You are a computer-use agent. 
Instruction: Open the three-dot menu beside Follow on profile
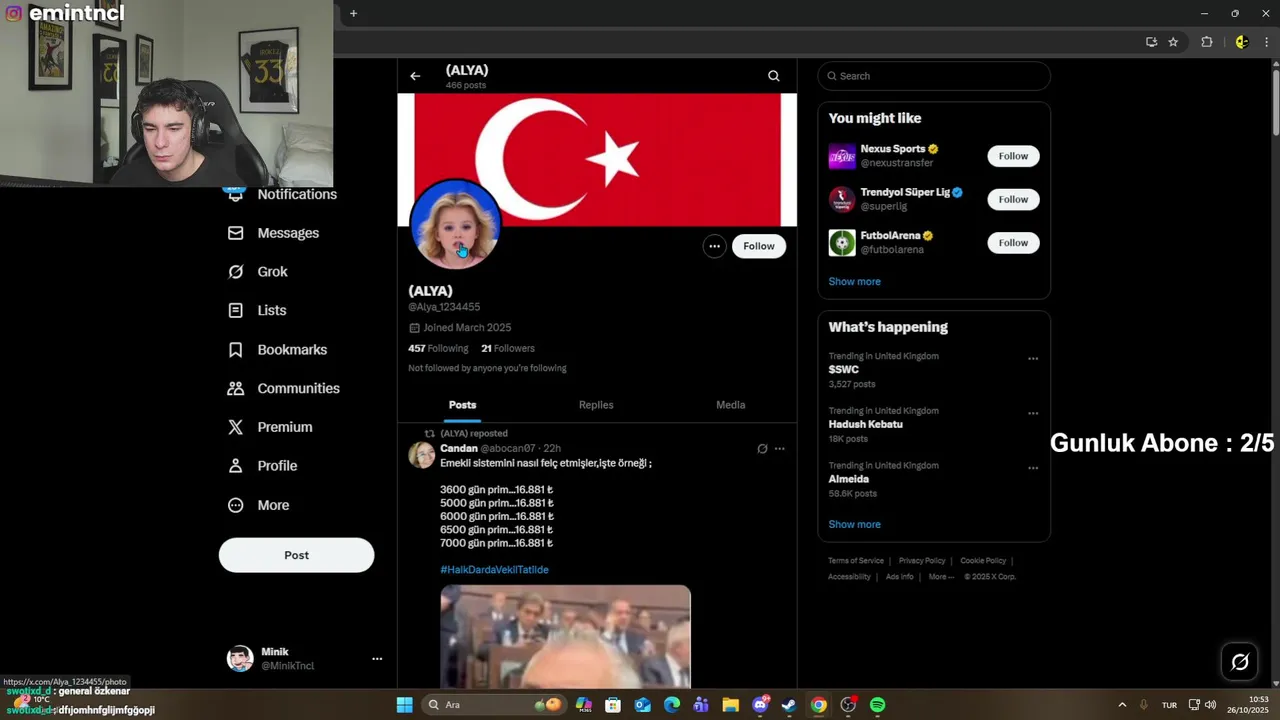[714, 246]
